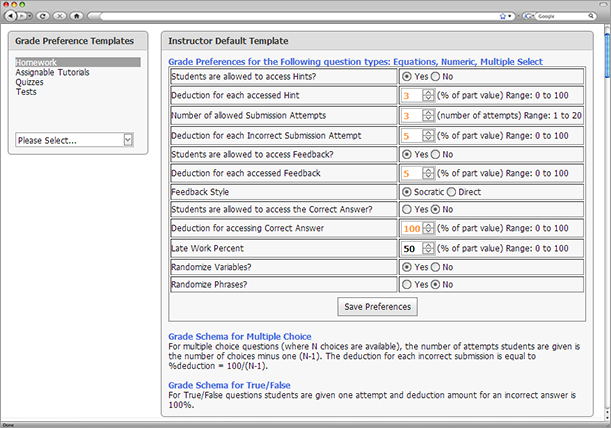Adjust the Deduction for each accessed Hint stepper
The image size is (611, 428).
[428, 95]
